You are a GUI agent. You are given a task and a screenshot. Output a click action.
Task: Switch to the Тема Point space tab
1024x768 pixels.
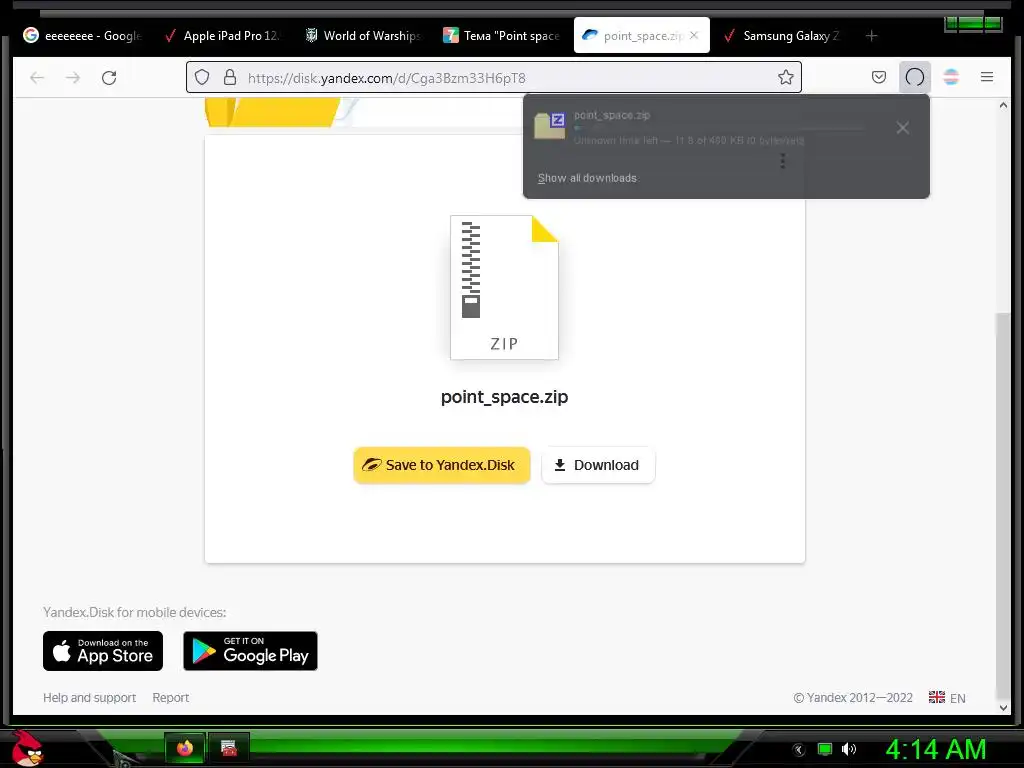(x=502, y=36)
